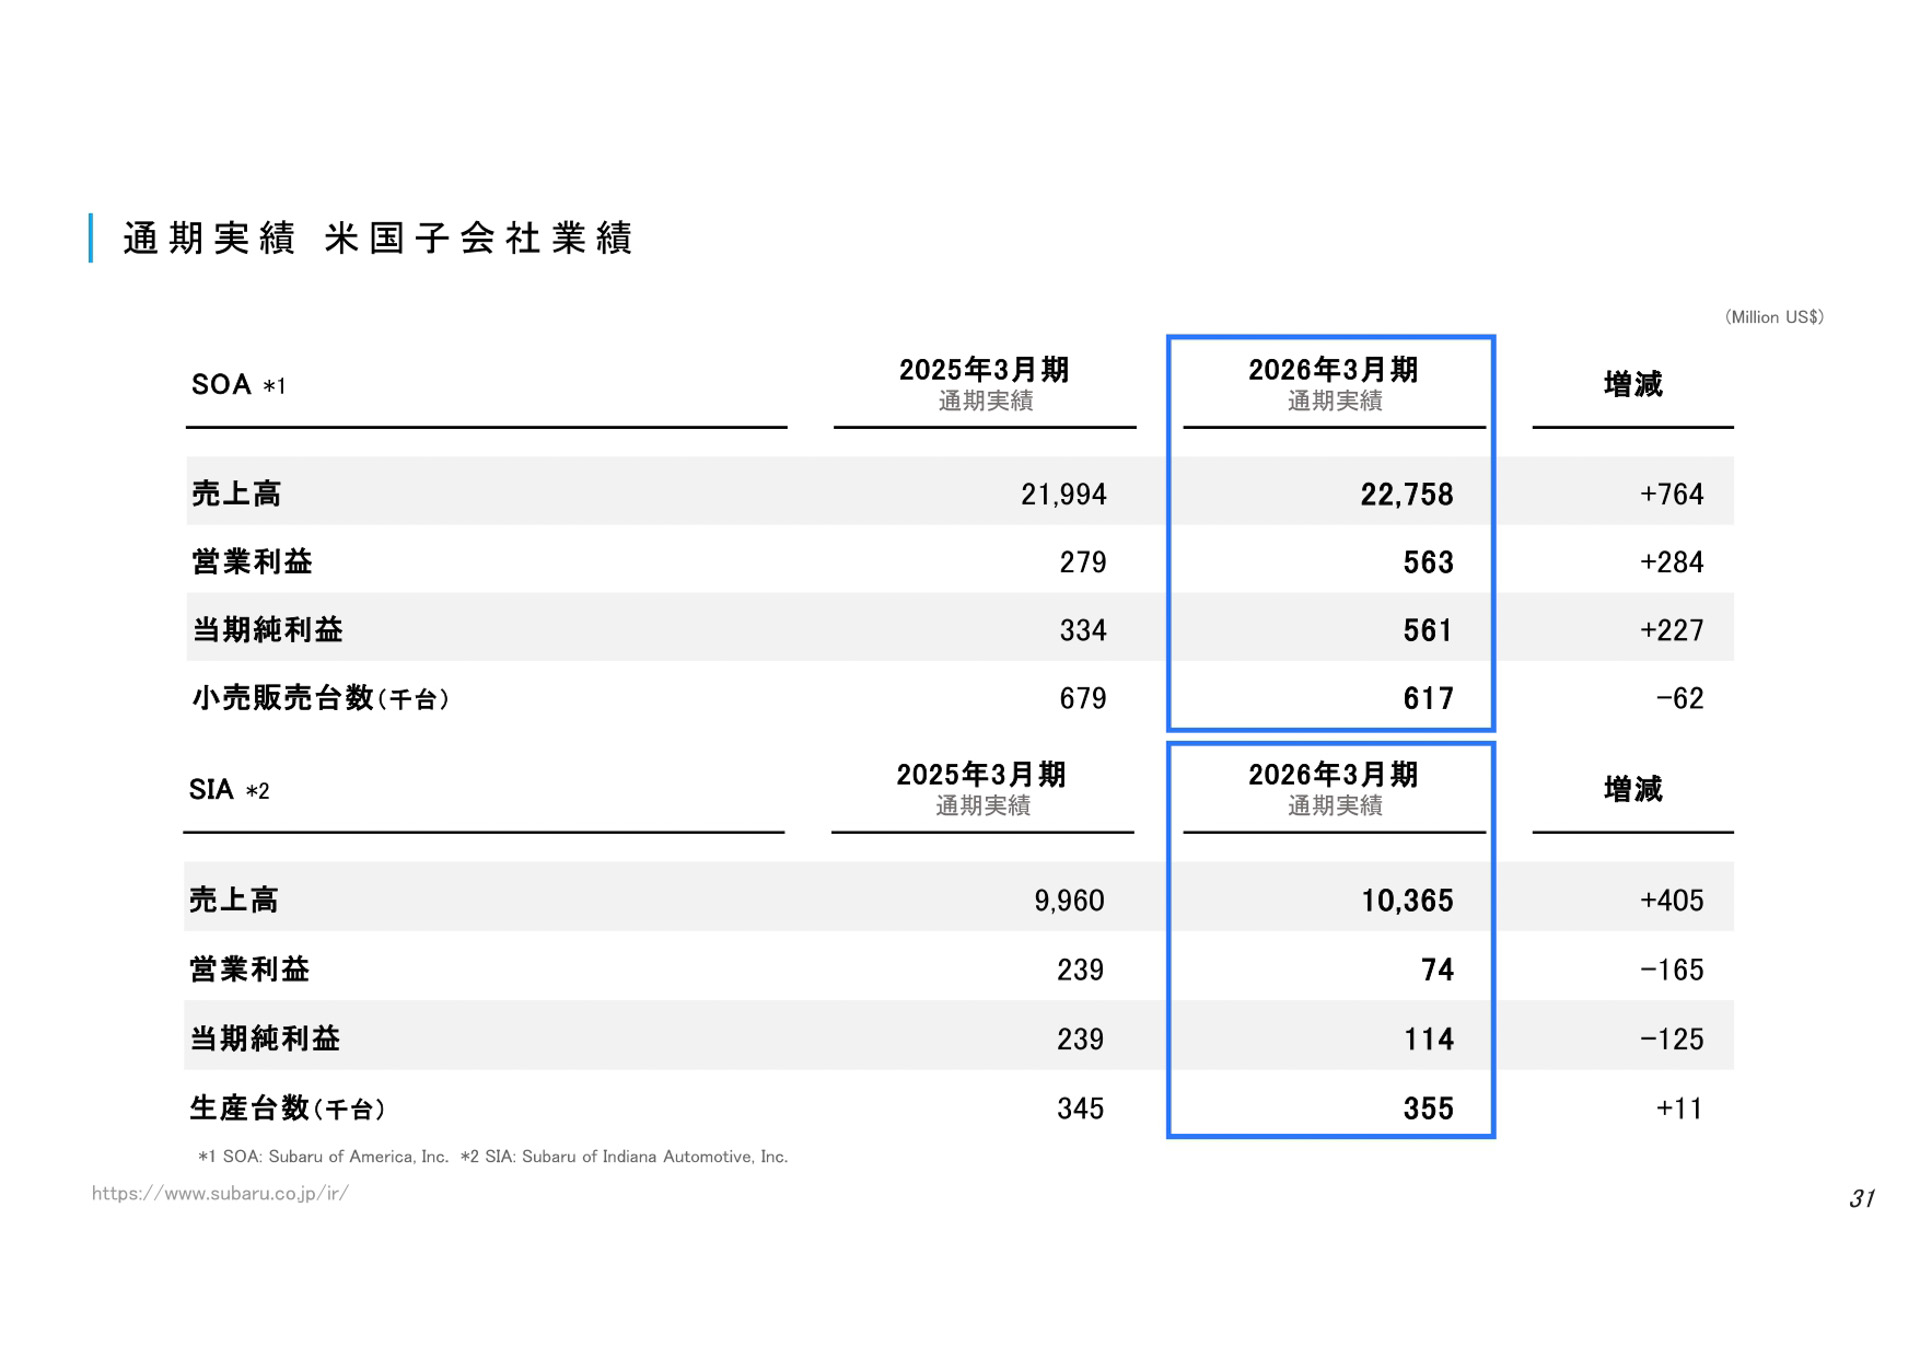Click 239 in the SIA 当期純利益 row

pos(1081,1039)
